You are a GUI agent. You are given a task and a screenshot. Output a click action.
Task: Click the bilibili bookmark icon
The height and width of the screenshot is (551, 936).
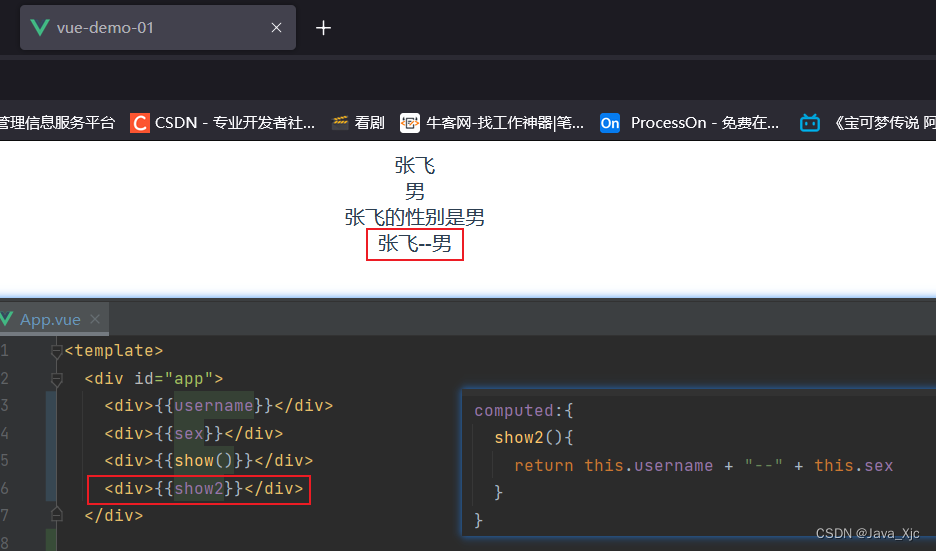coord(809,123)
